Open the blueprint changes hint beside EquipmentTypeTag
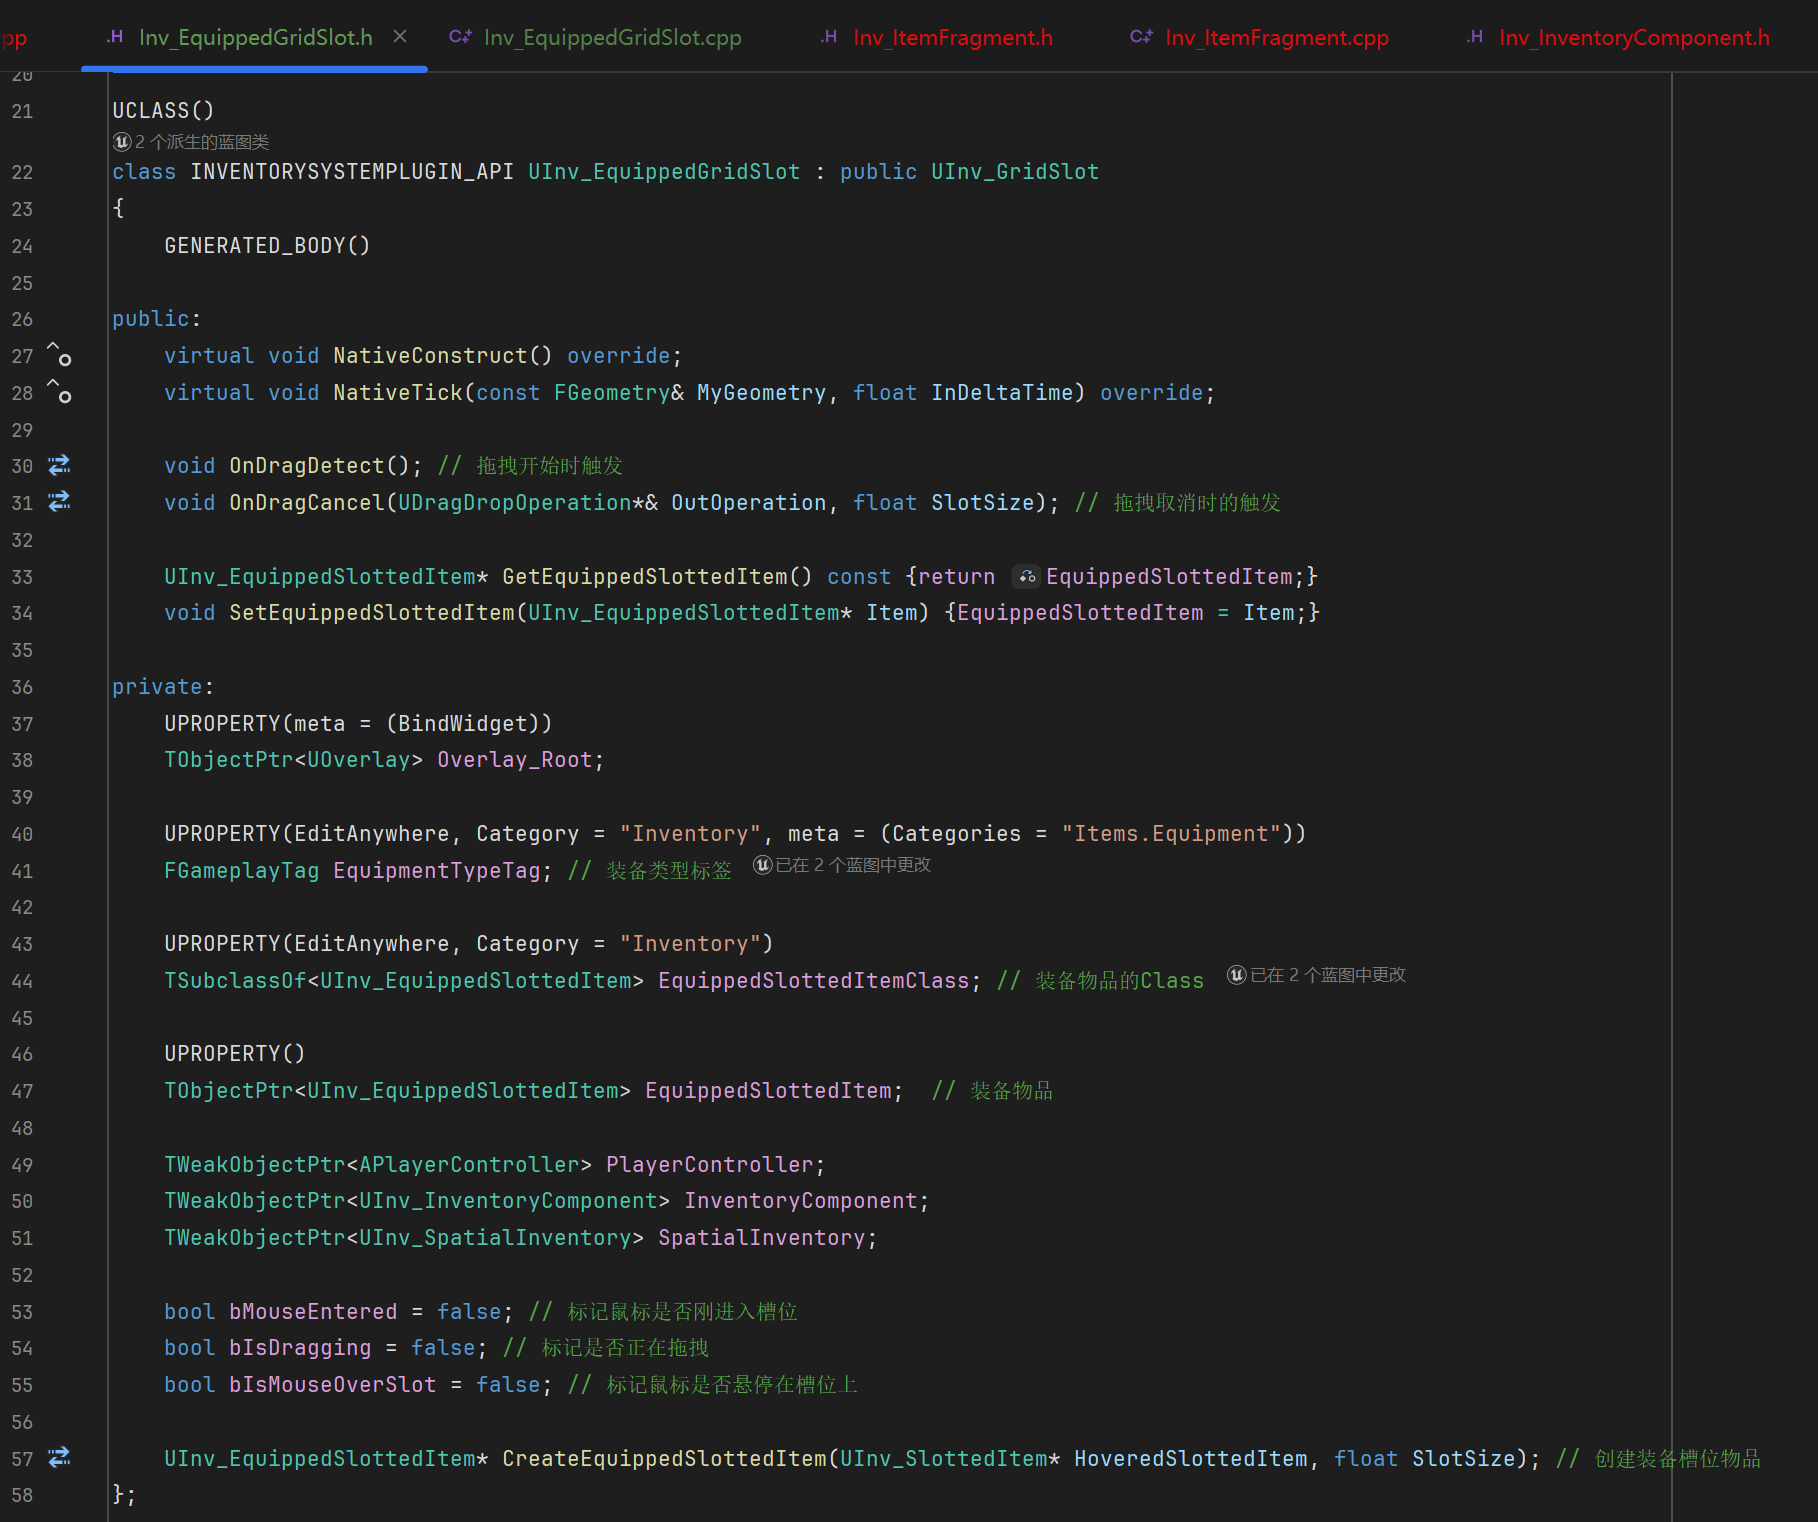The width and height of the screenshot is (1818, 1522). tap(842, 865)
